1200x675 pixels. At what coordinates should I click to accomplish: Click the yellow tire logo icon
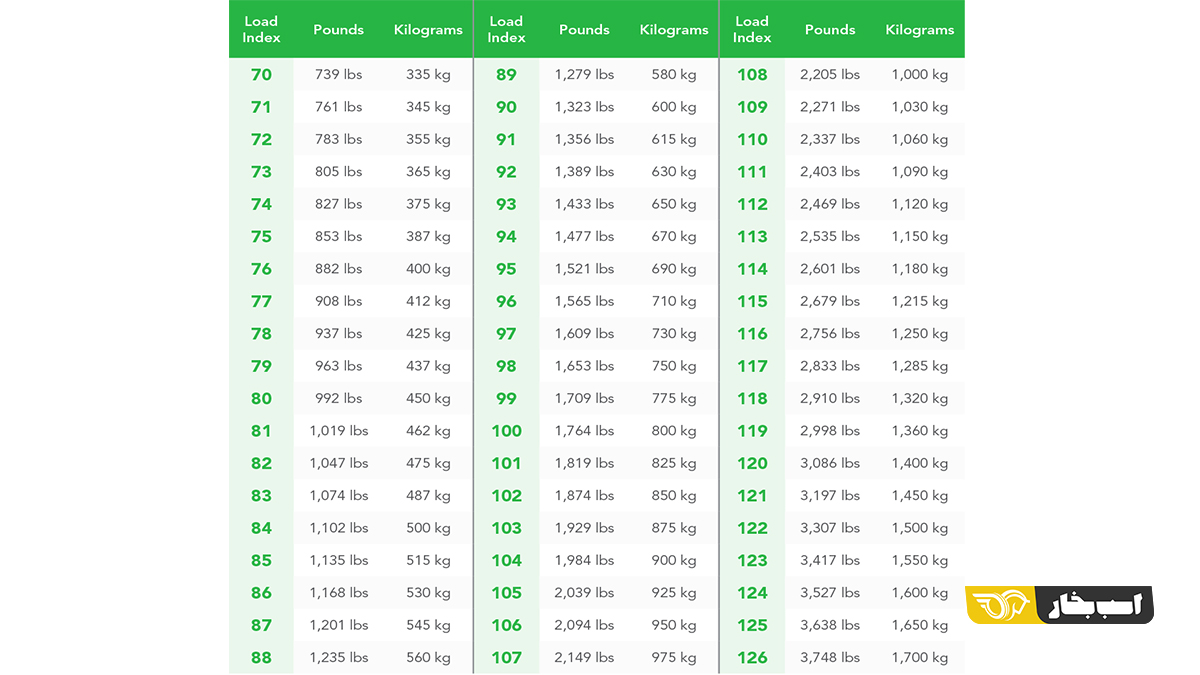click(1000, 606)
